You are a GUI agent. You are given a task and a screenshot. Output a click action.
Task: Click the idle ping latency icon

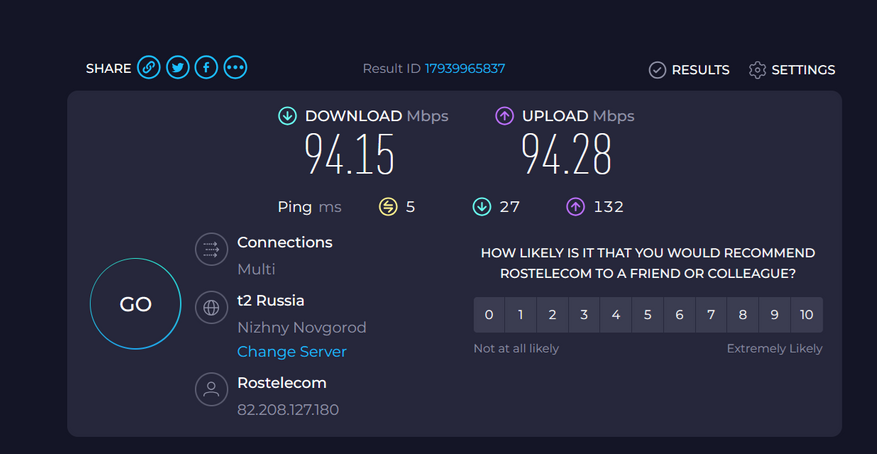[388, 207]
